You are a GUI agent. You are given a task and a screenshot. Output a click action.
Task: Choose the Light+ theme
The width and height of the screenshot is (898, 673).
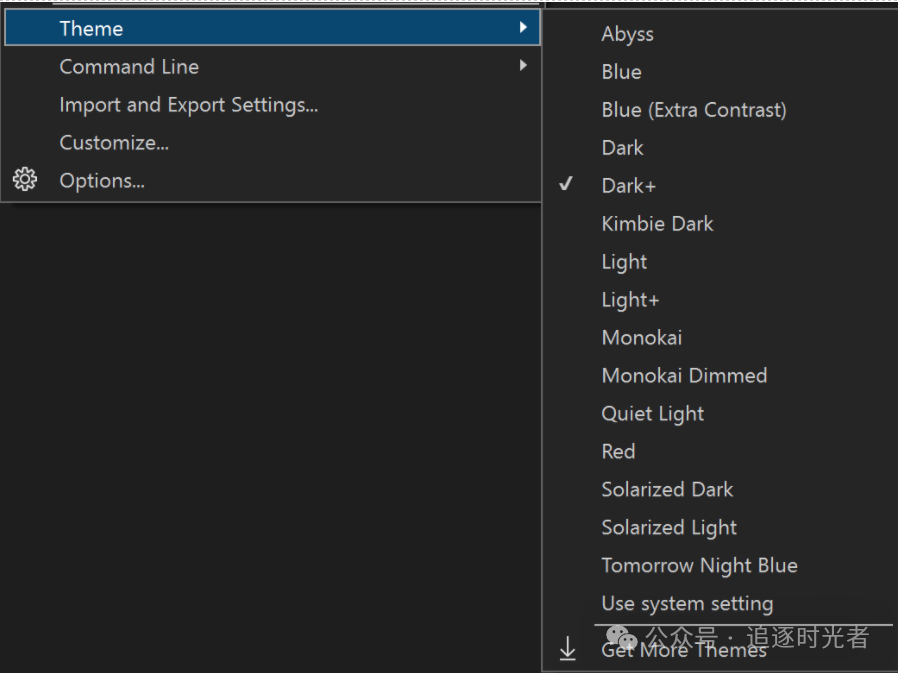pyautogui.click(x=630, y=300)
